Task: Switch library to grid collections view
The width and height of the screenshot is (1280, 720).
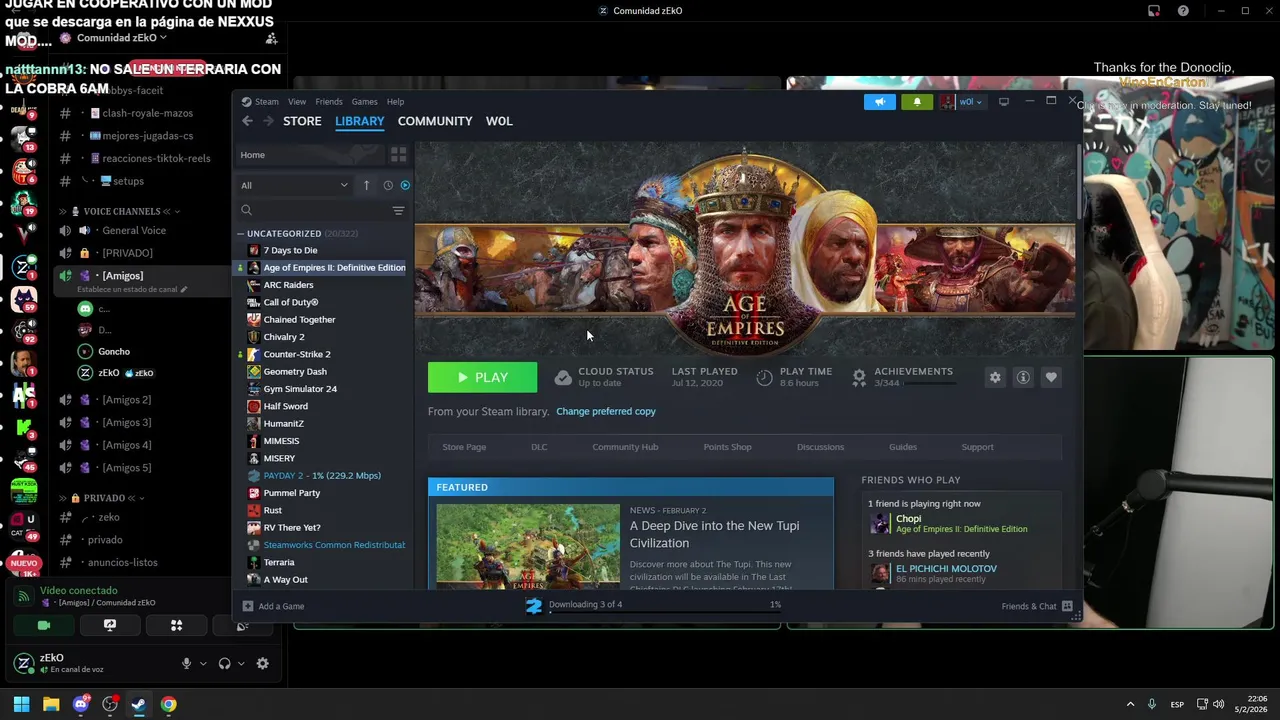Action: (398, 155)
